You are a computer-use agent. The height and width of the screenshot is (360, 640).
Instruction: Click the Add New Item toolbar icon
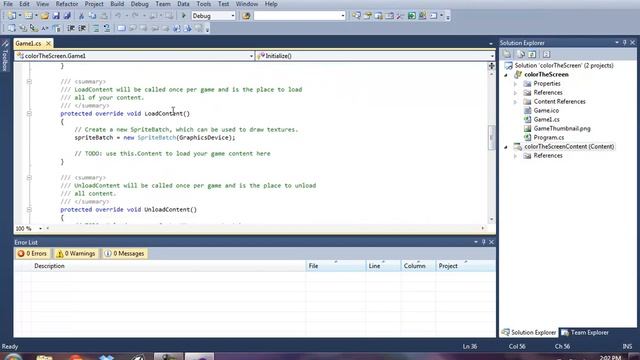click(x=29, y=16)
